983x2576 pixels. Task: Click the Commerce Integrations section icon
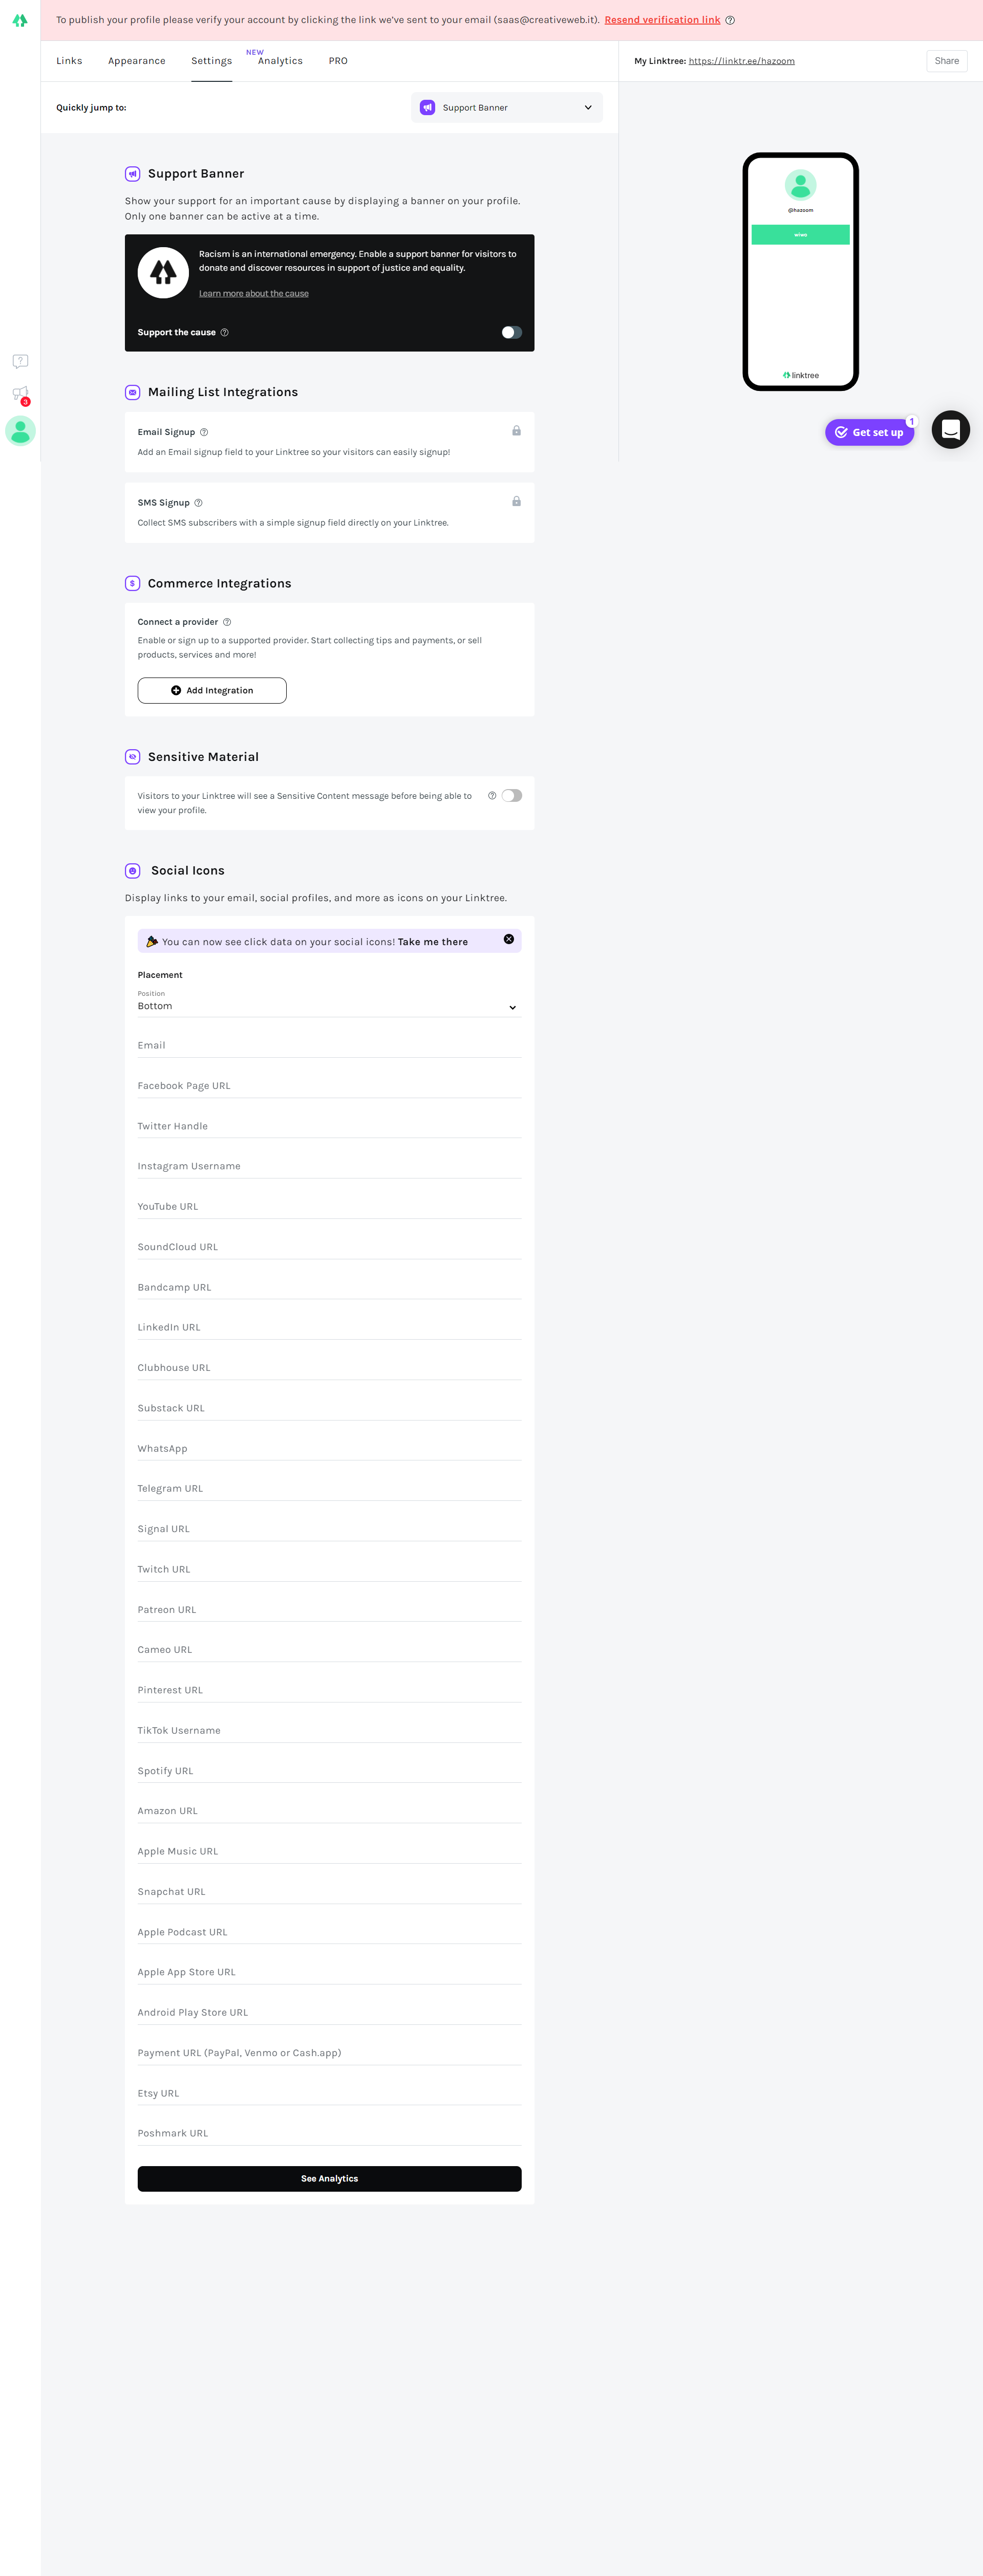(133, 583)
